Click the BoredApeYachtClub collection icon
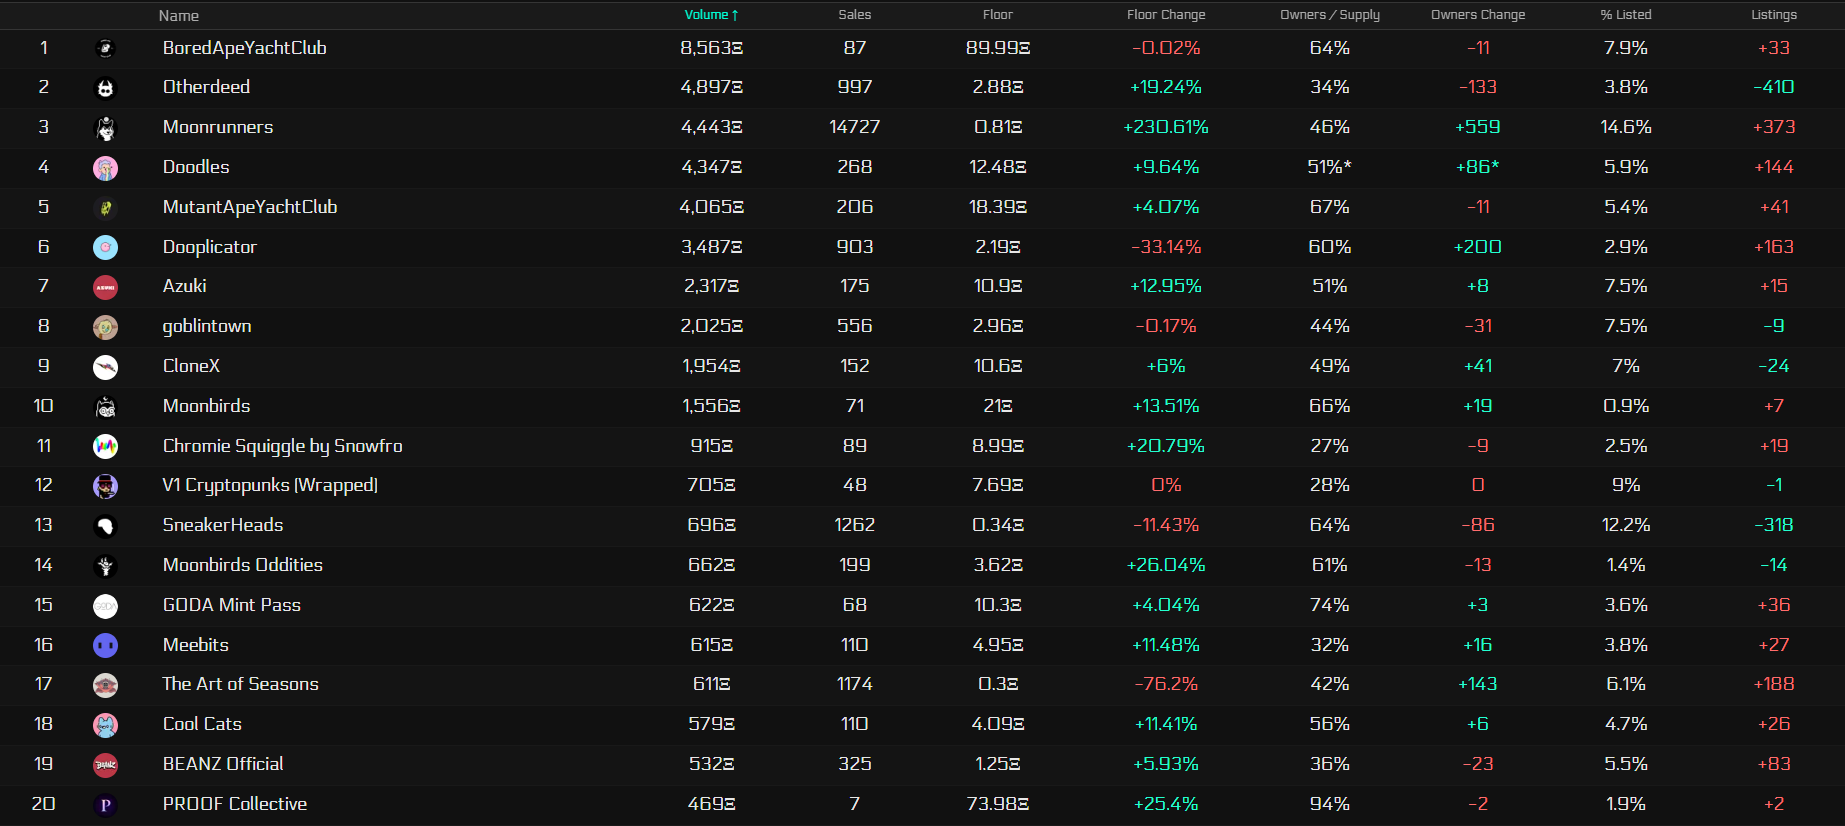 click(x=105, y=48)
